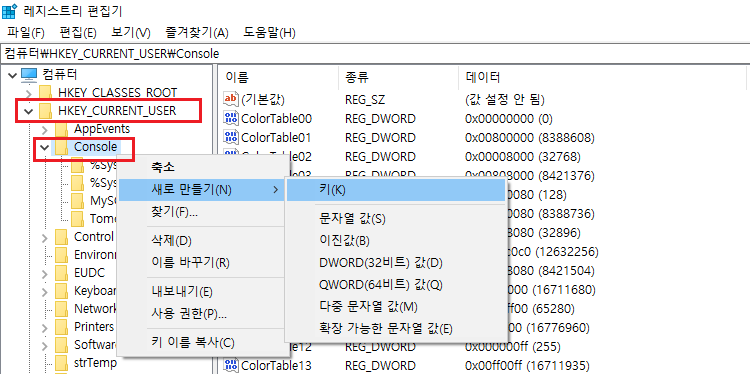Click the HKEY_CURRENT_USER folder icon

tap(45, 111)
